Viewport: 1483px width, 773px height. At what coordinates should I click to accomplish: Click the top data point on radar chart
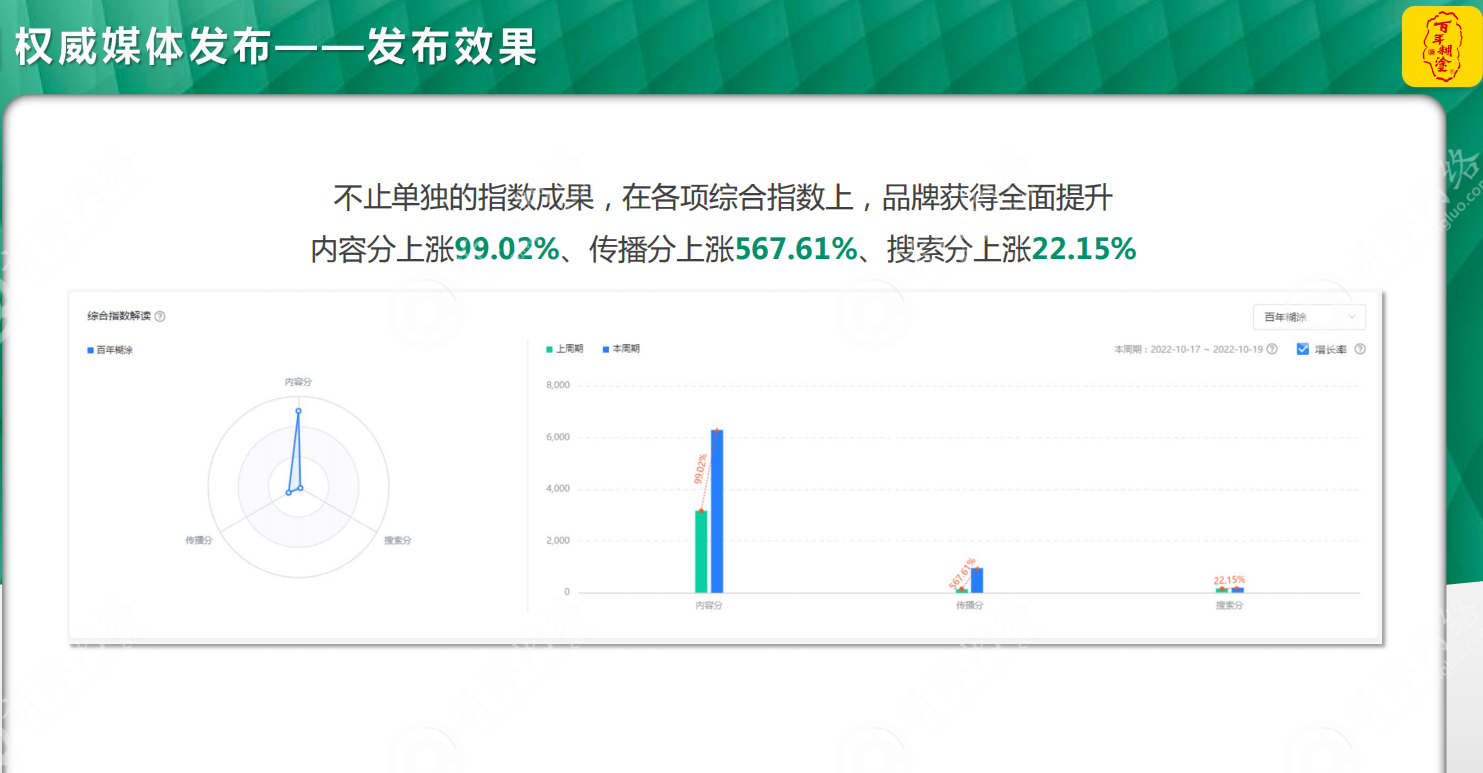298,411
